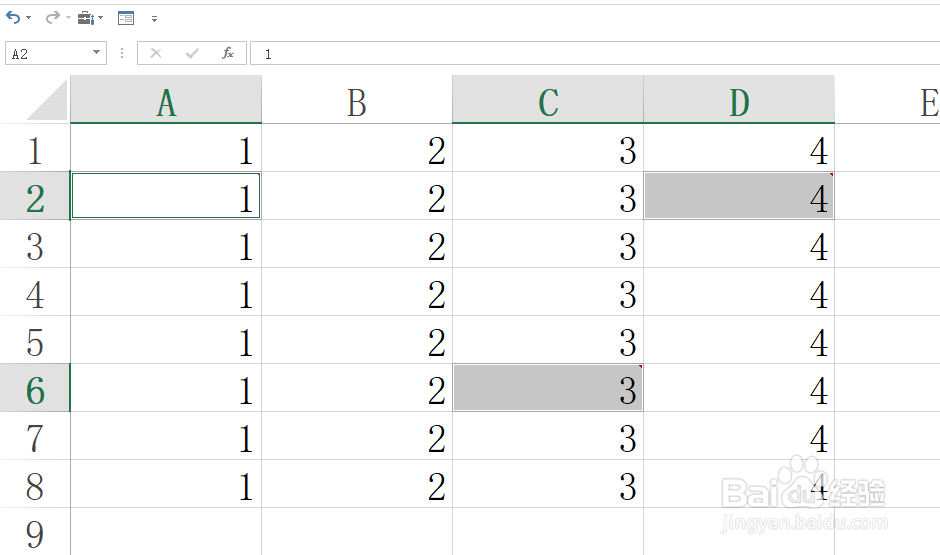Select column B header
This screenshot has height=555, width=940.
pyautogui.click(x=356, y=101)
